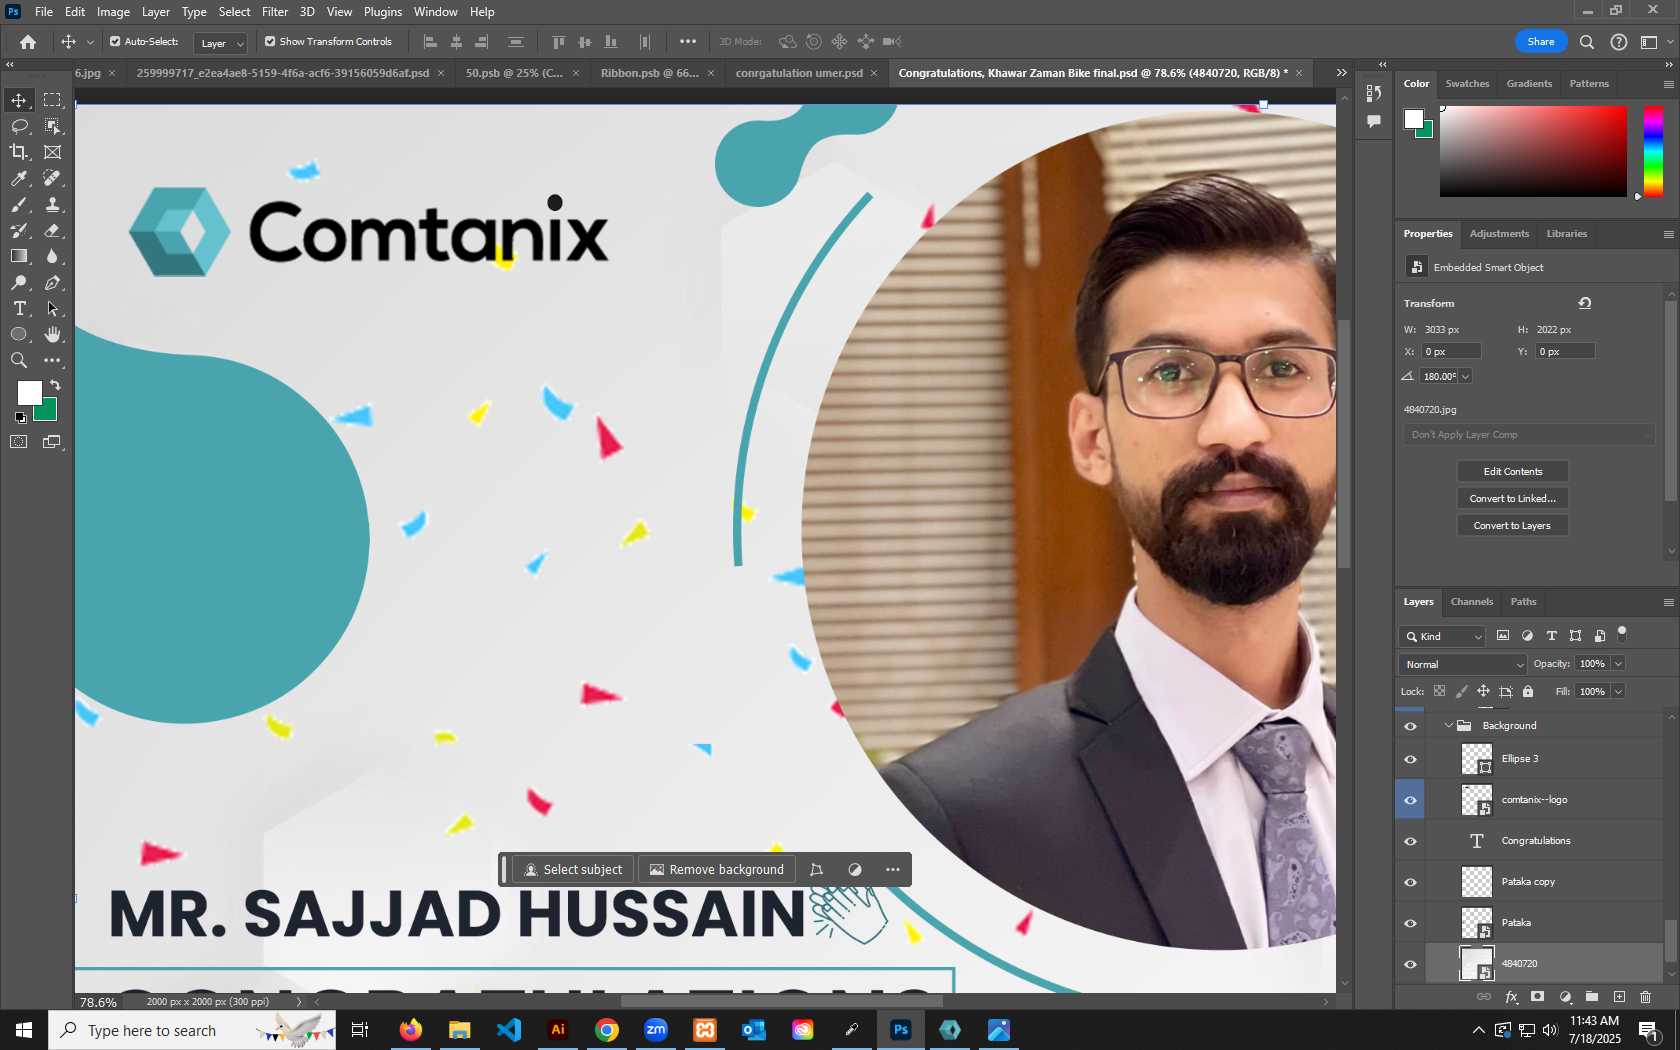The image size is (1680, 1050).
Task: Open the Auto-Select Layer dropdown
Action: point(221,43)
